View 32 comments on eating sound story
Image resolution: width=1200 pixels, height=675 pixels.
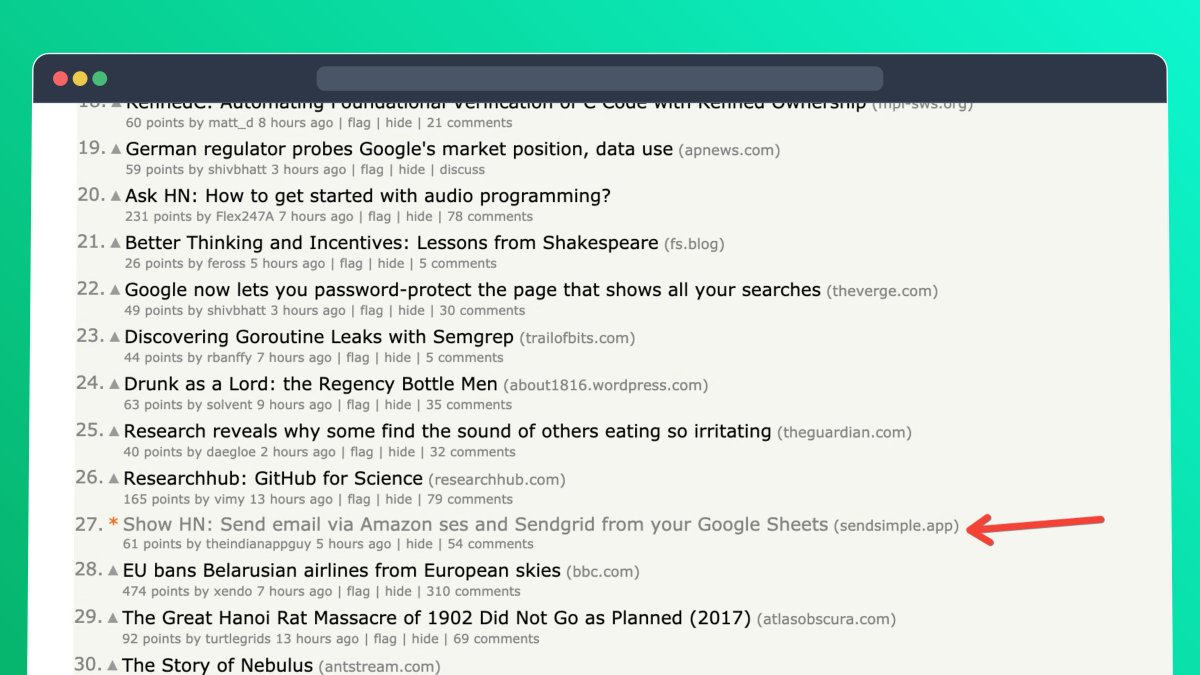(473, 452)
